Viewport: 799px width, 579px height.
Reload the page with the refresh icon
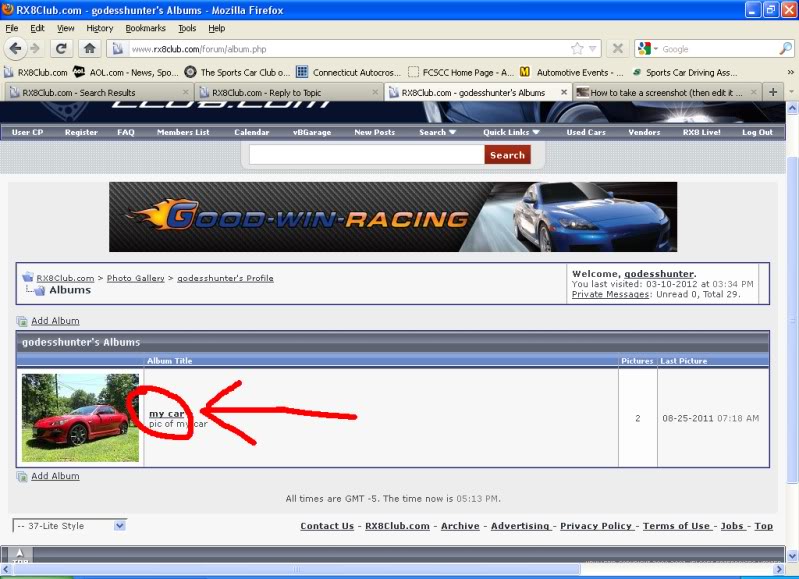61,49
